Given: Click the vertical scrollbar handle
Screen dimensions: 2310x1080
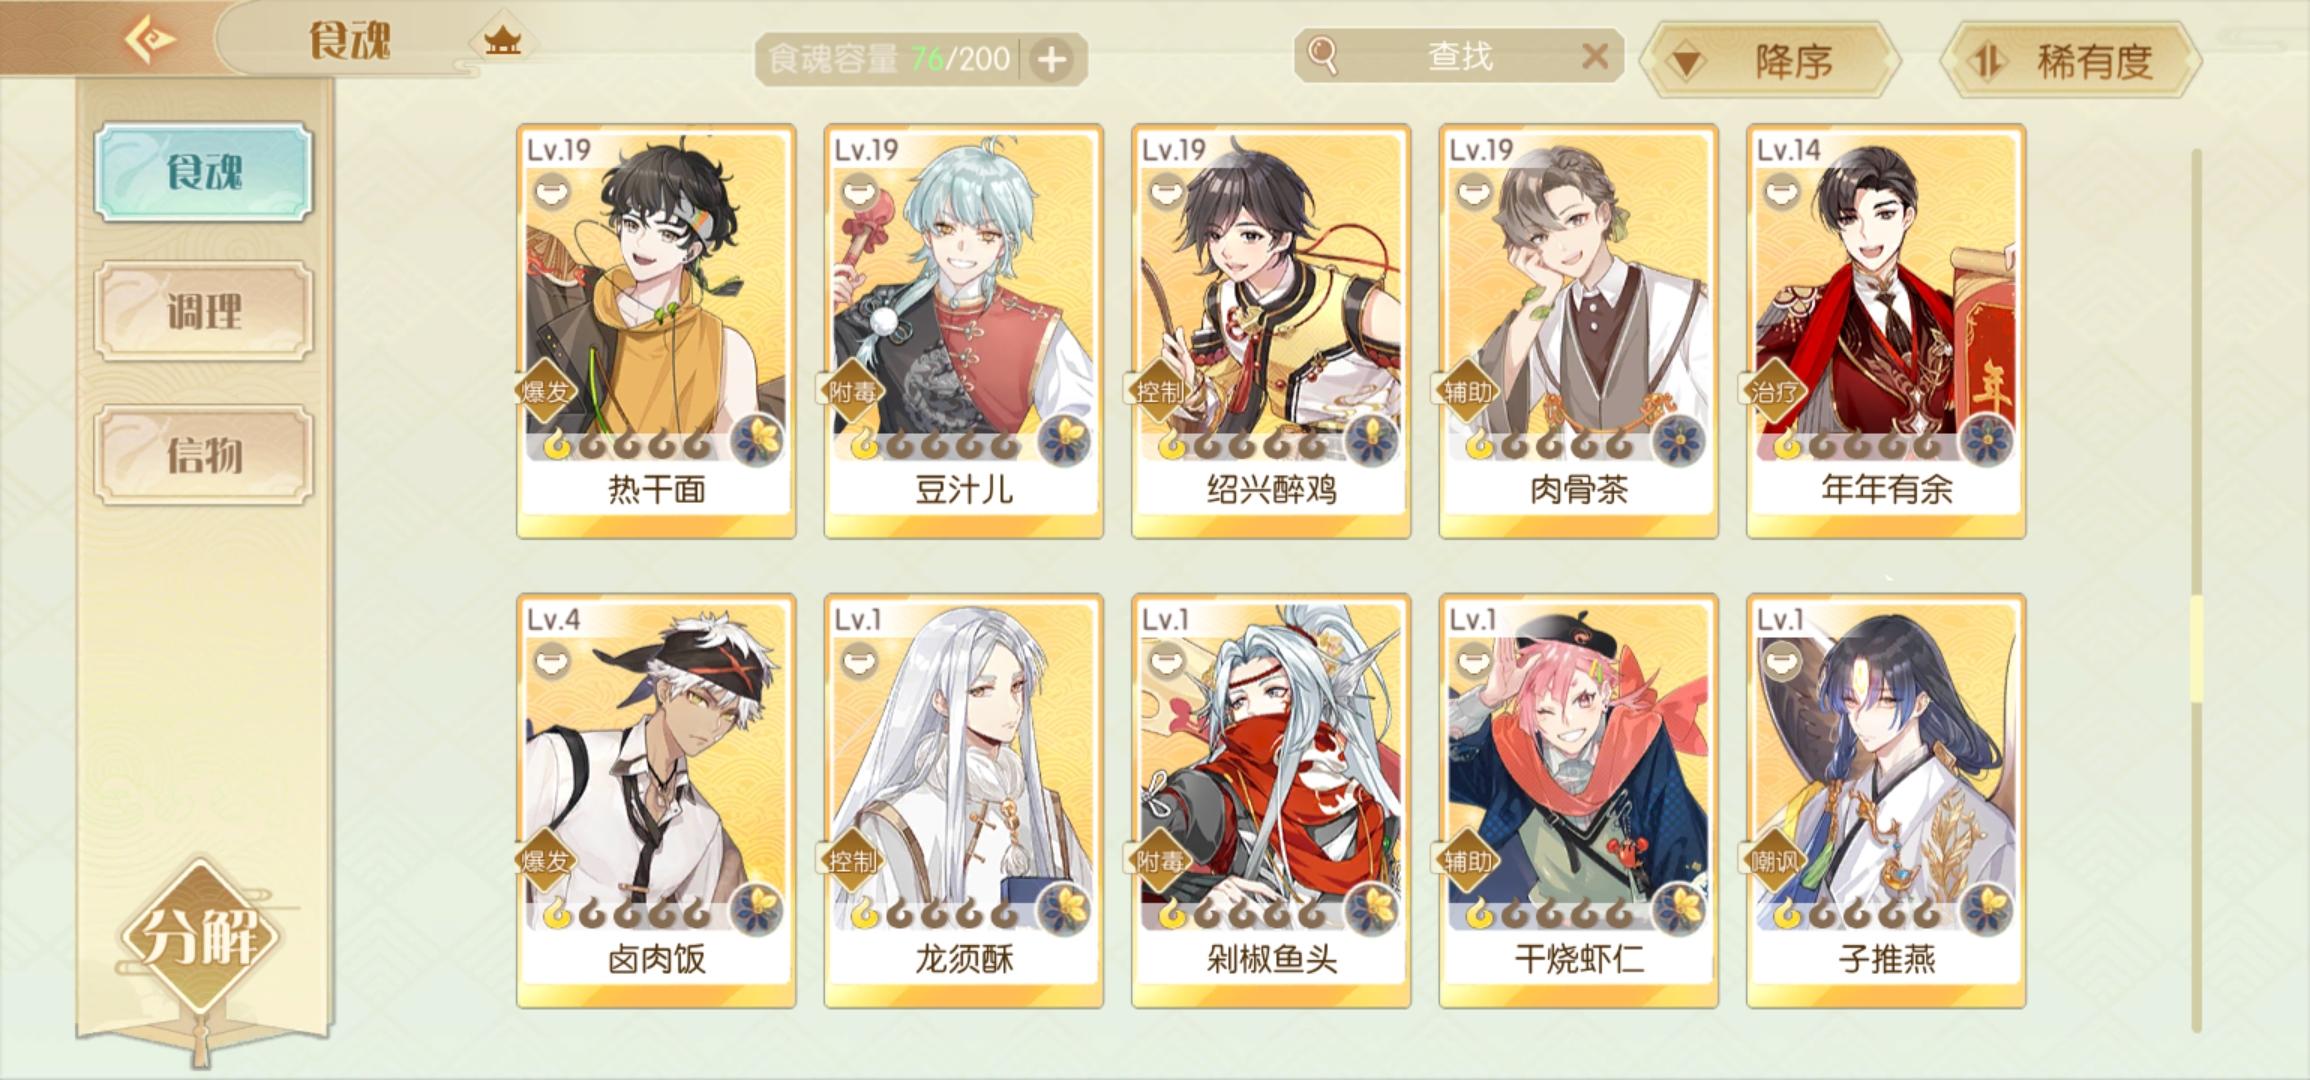Looking at the screenshot, I should [2196, 649].
